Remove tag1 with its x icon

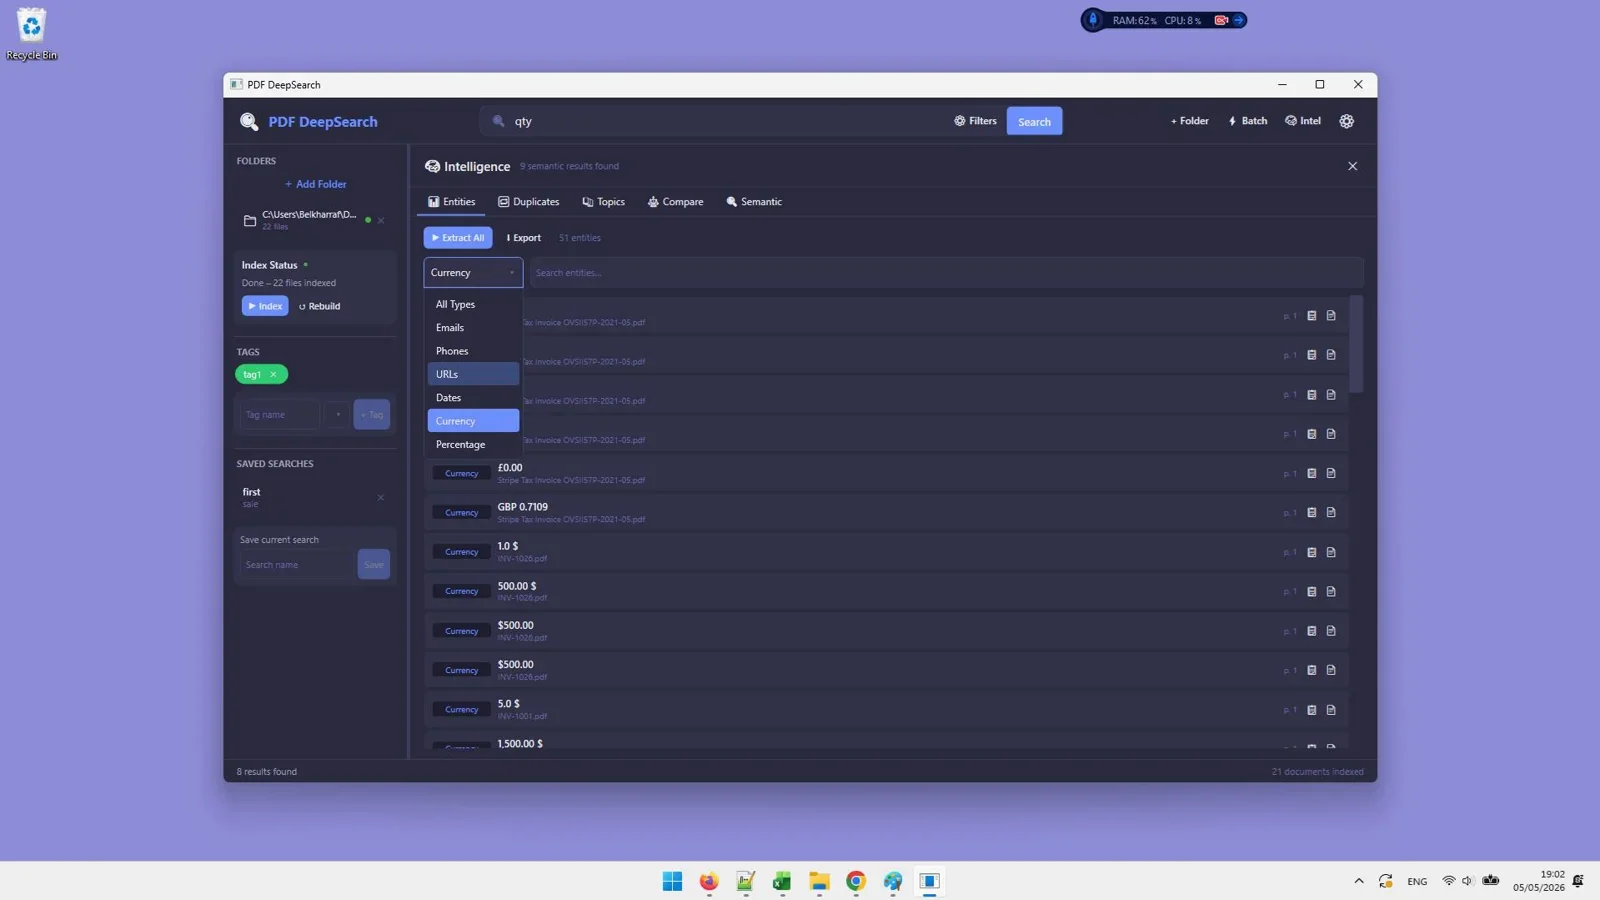[273, 374]
